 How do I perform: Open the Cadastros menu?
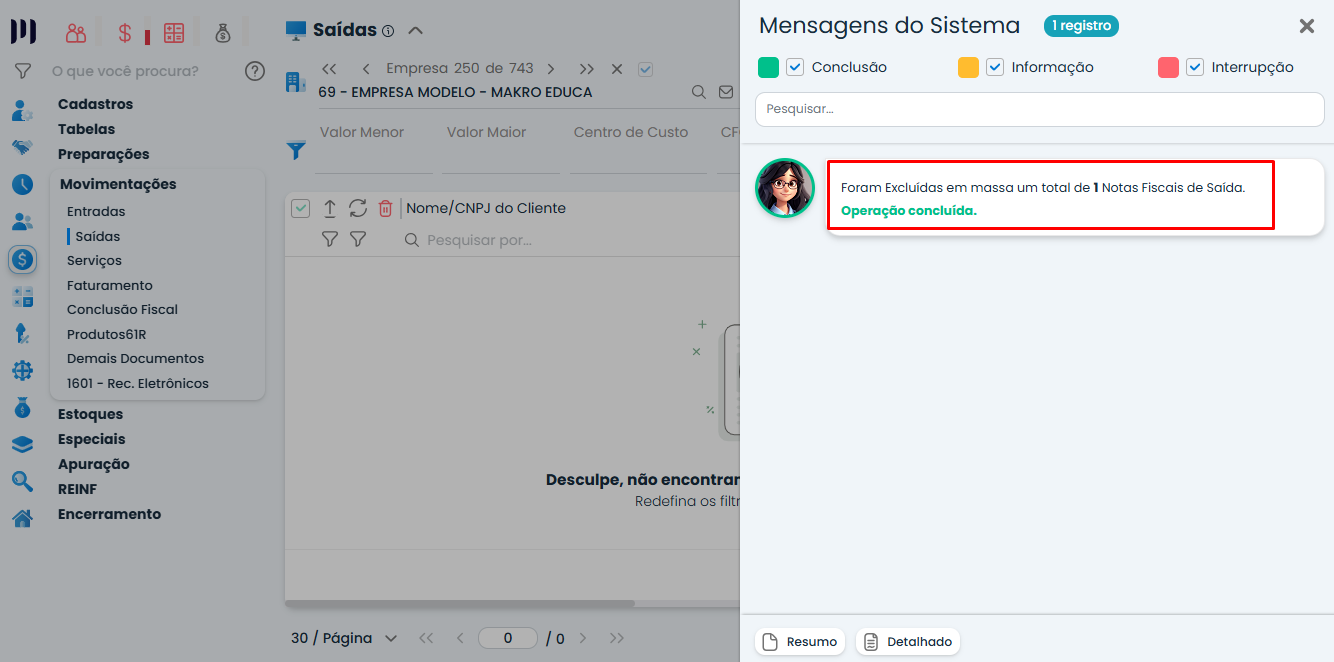(95, 104)
